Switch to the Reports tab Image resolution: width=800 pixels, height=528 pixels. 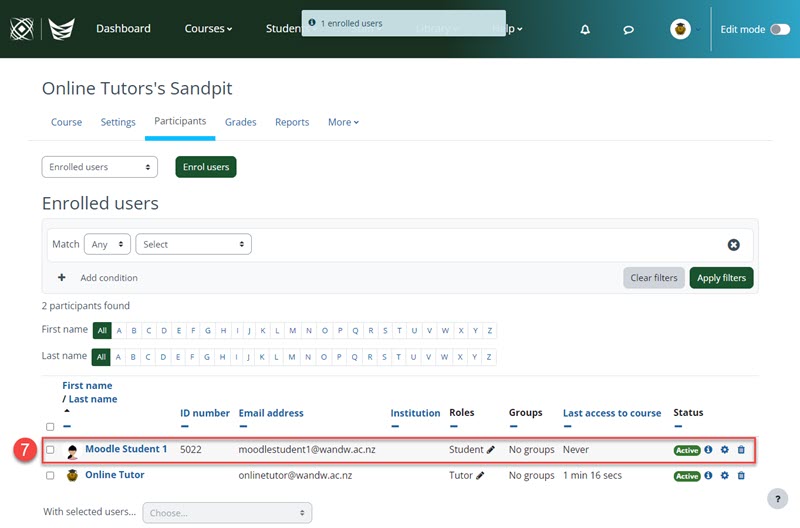[x=292, y=122]
